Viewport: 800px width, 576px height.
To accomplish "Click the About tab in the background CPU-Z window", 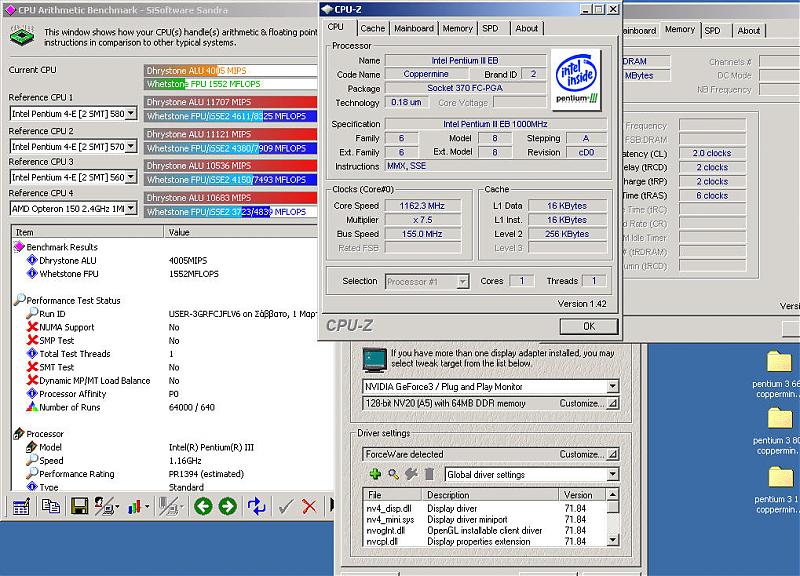I will (748, 31).
